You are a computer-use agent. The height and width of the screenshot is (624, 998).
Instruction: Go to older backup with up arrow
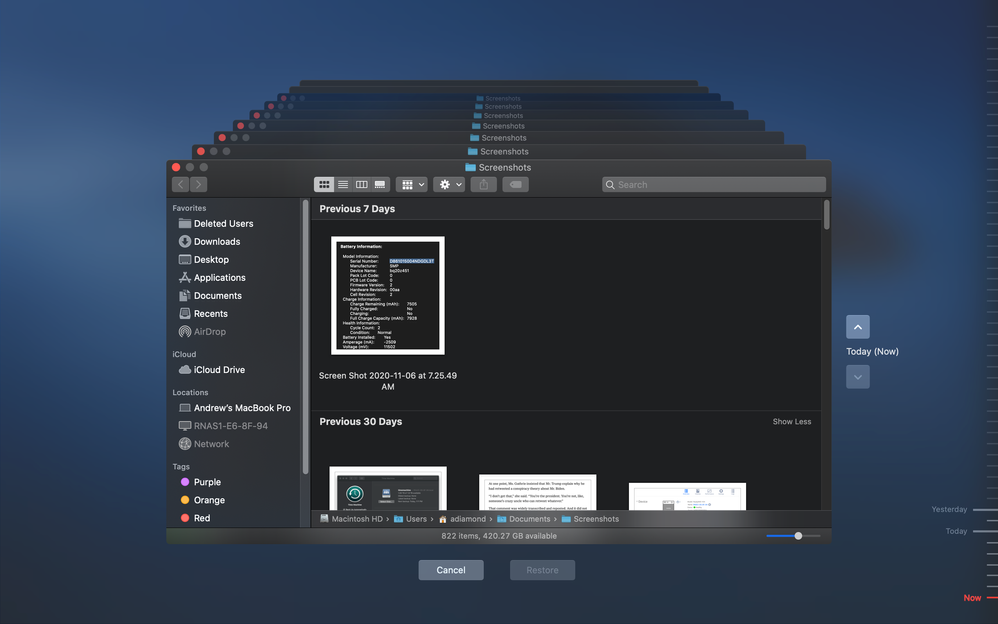[858, 327]
